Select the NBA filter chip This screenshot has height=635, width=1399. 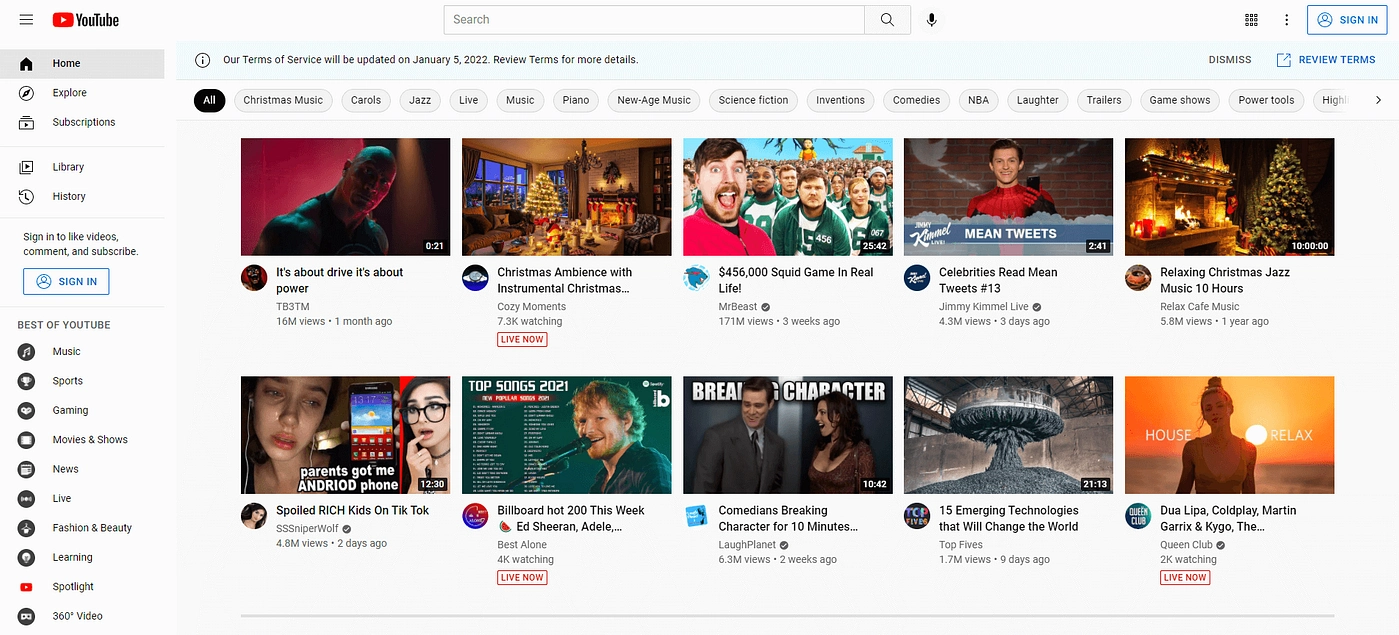click(x=978, y=100)
